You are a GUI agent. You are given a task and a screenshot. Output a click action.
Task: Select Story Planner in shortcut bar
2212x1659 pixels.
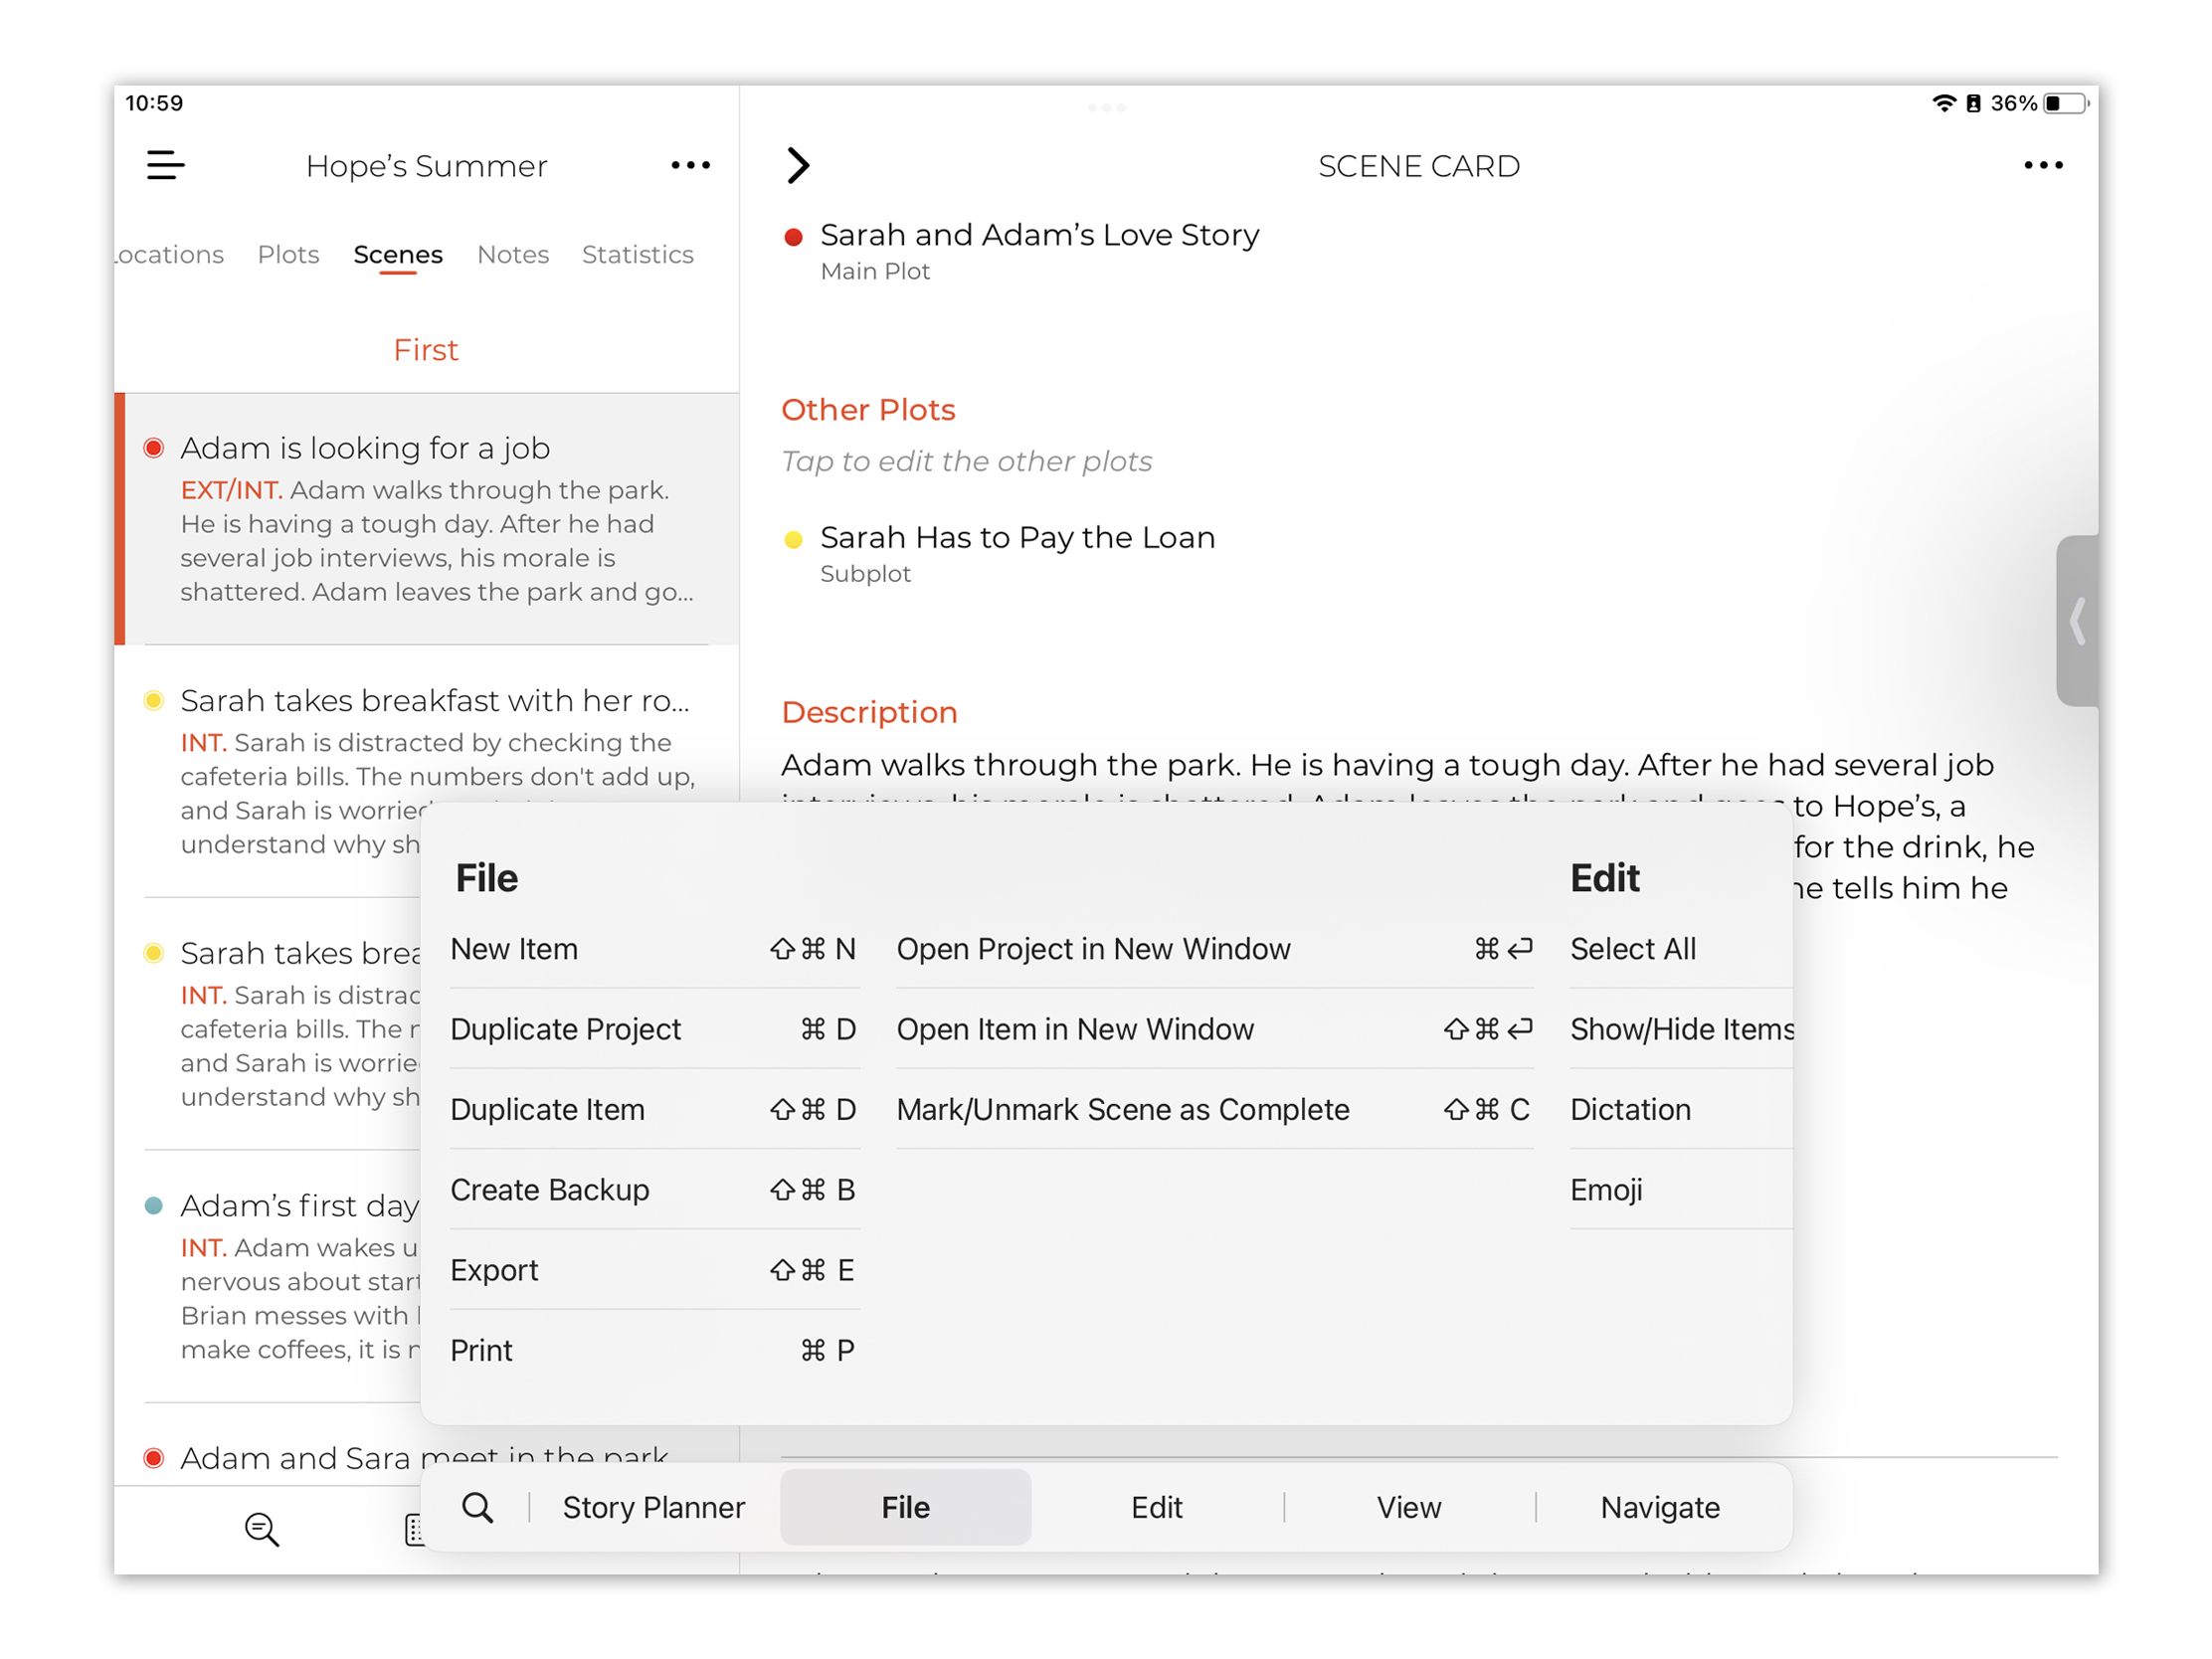point(654,1507)
